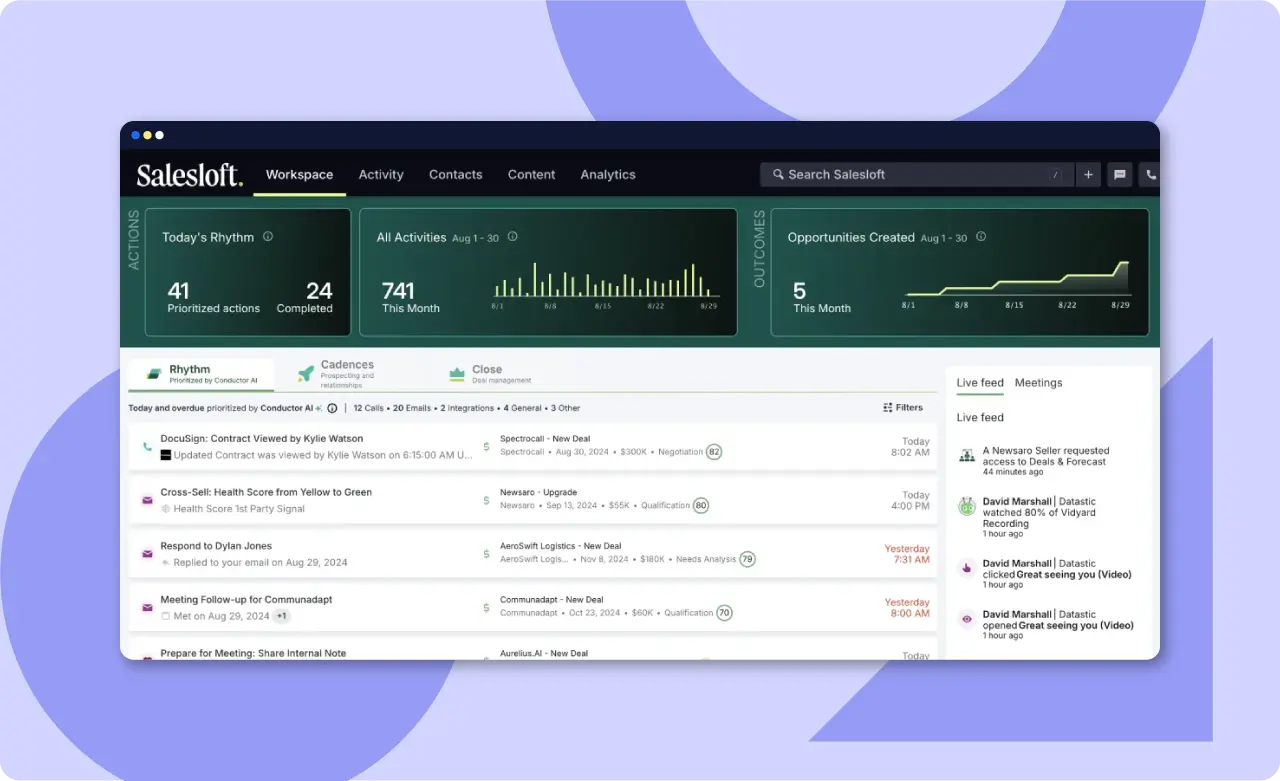Go to the Contacts tab
The image size is (1280, 781).
[x=455, y=174]
